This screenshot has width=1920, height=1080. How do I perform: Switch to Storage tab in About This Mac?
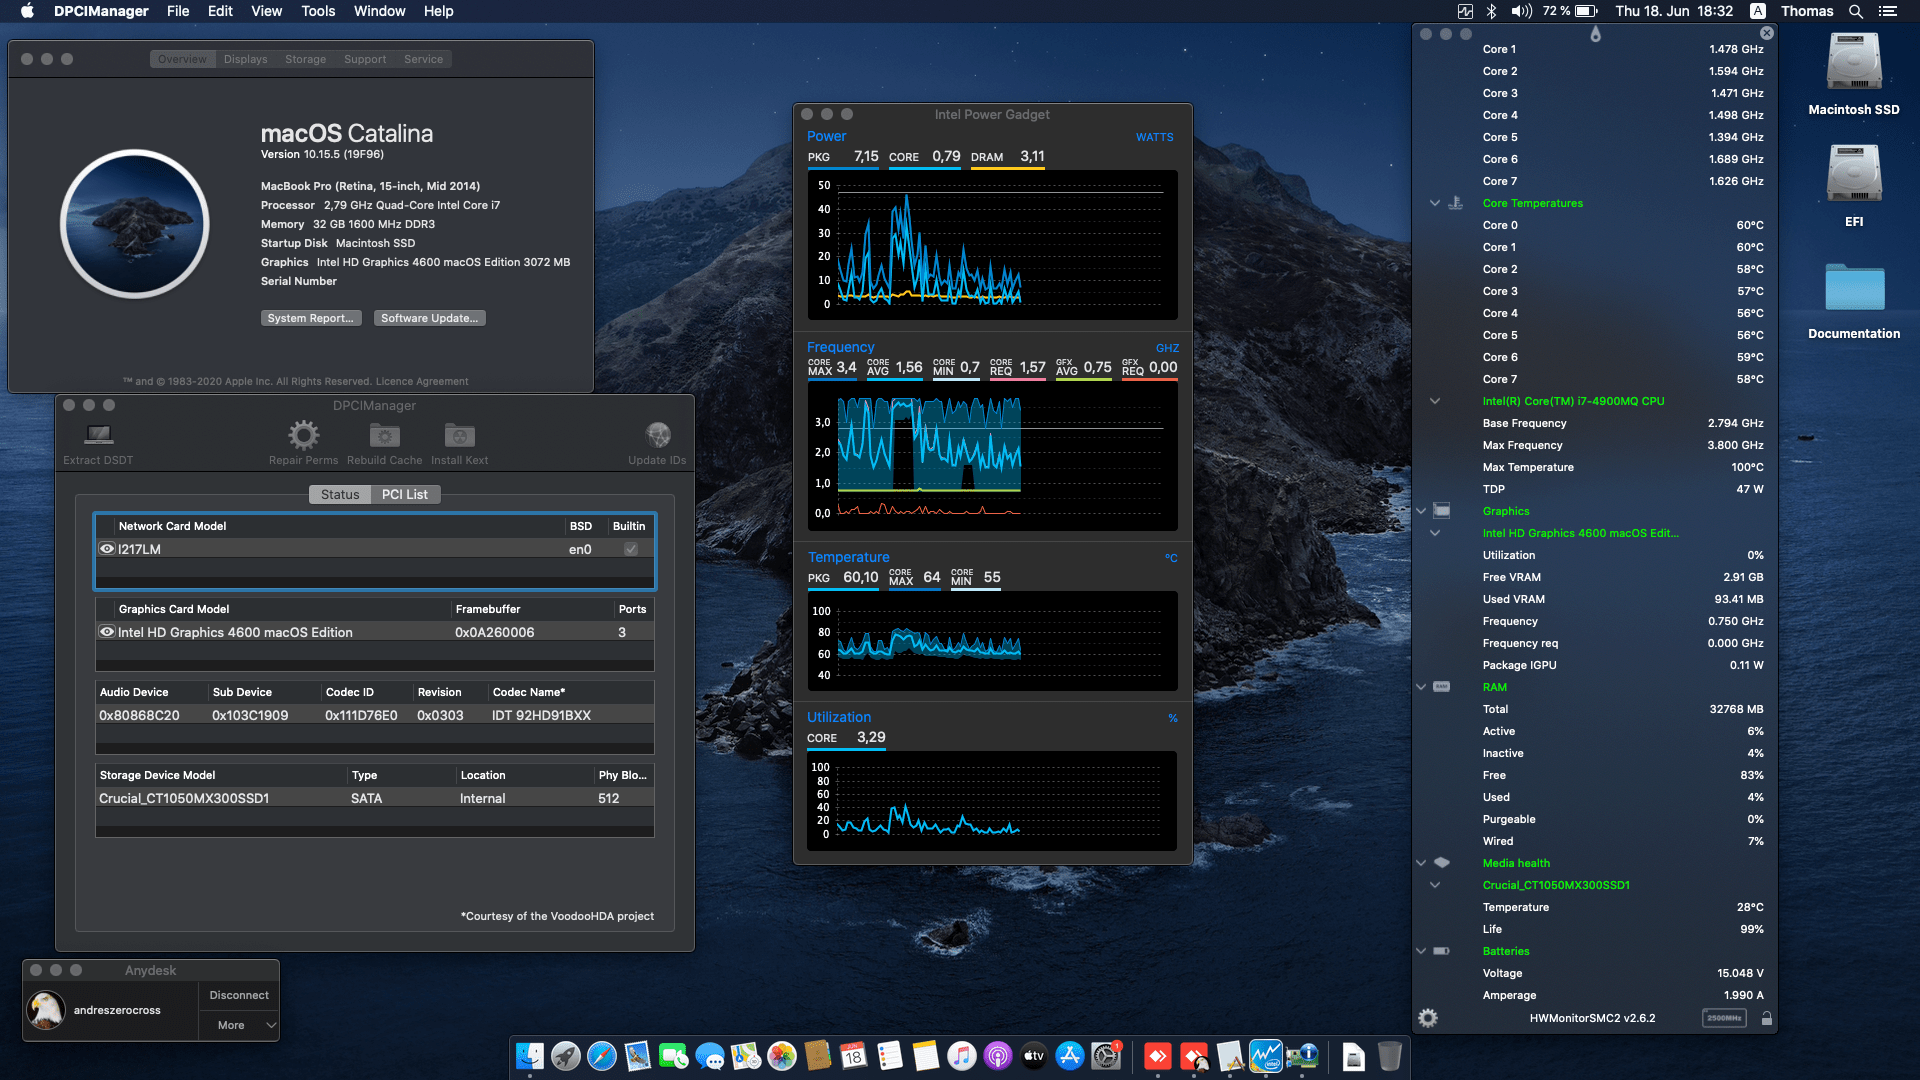[305, 59]
